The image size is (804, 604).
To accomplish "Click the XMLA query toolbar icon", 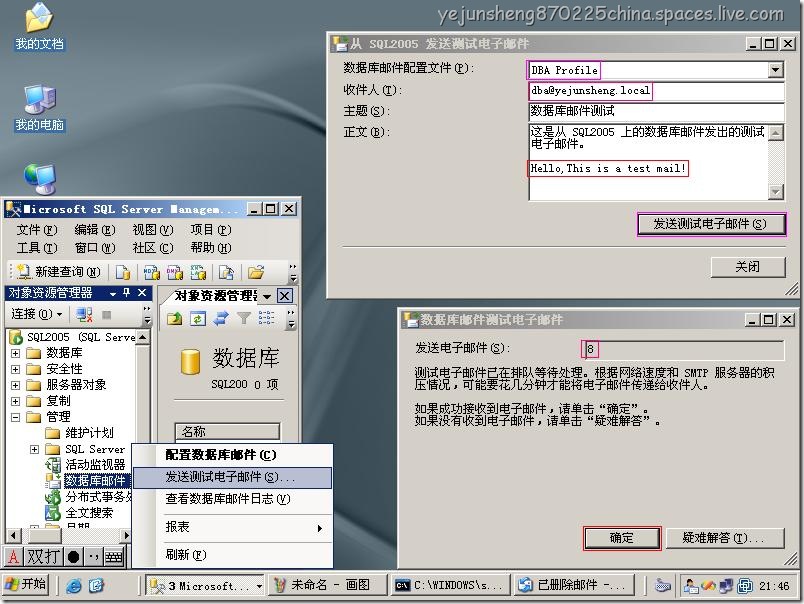I will coord(198,272).
